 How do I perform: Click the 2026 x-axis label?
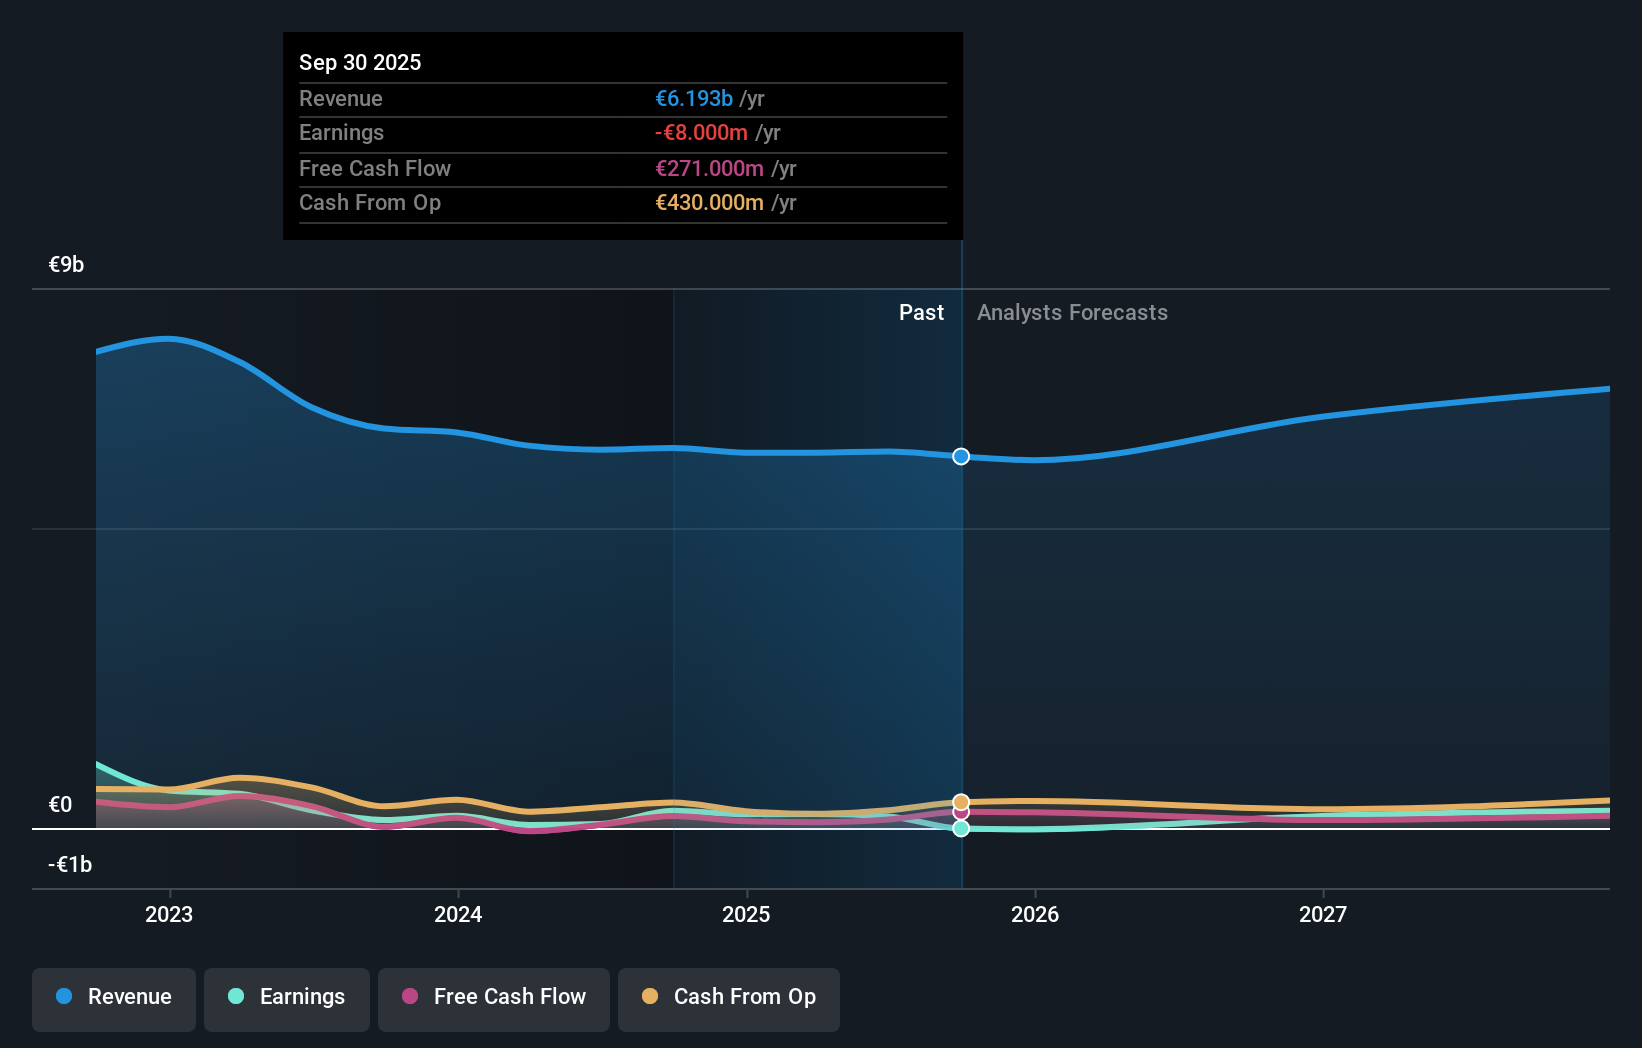tap(1035, 914)
